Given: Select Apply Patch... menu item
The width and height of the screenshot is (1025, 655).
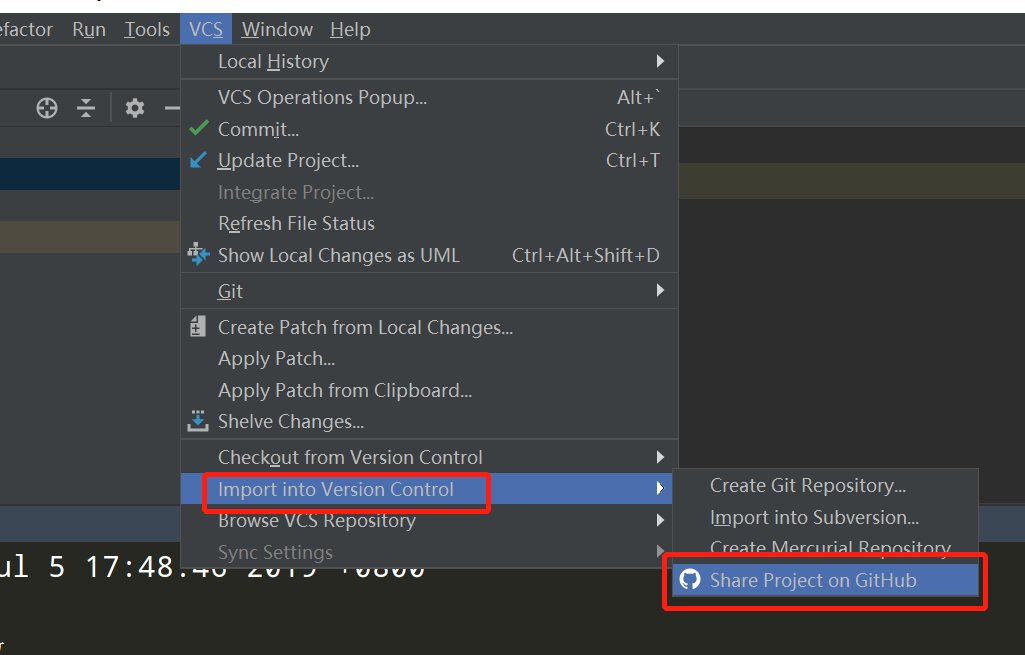Looking at the screenshot, I should 429,358.
